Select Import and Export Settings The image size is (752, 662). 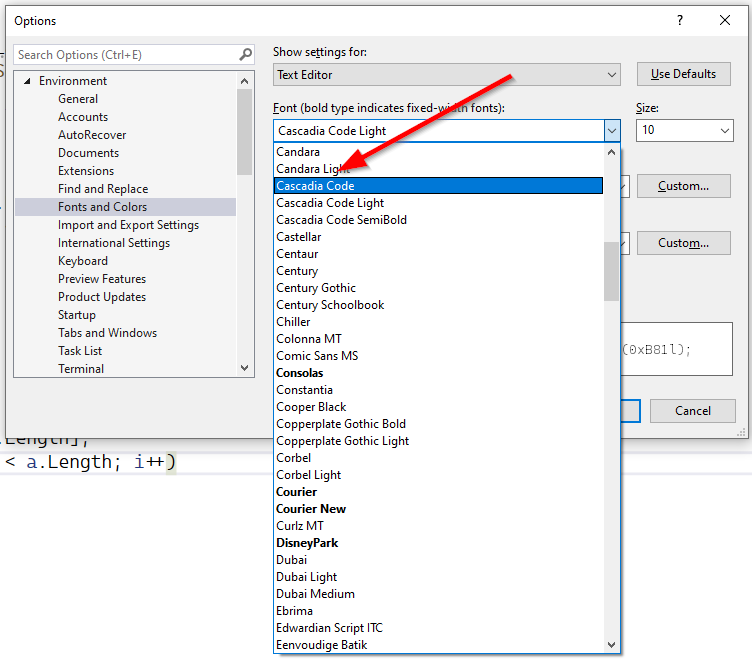tap(129, 225)
